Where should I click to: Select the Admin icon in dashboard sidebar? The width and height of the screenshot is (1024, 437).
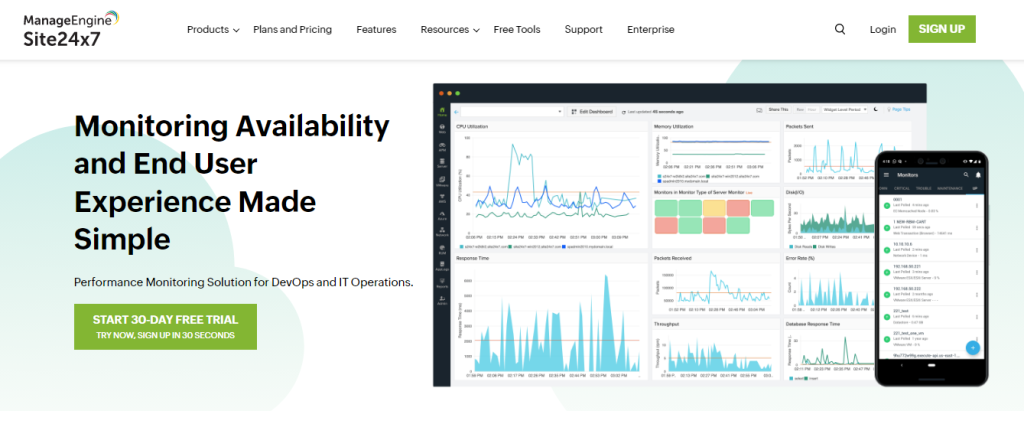pos(442,300)
